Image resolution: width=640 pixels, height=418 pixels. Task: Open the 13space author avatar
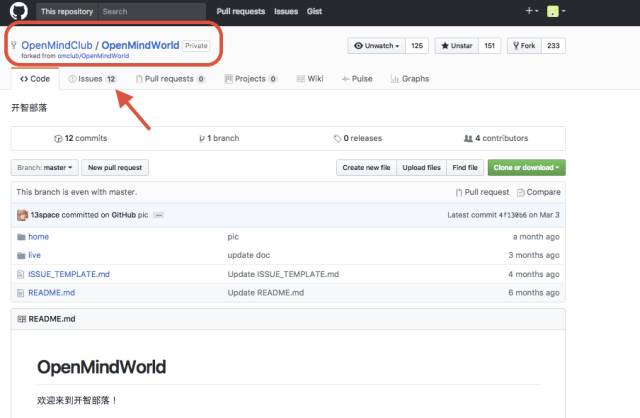[x=22, y=215]
